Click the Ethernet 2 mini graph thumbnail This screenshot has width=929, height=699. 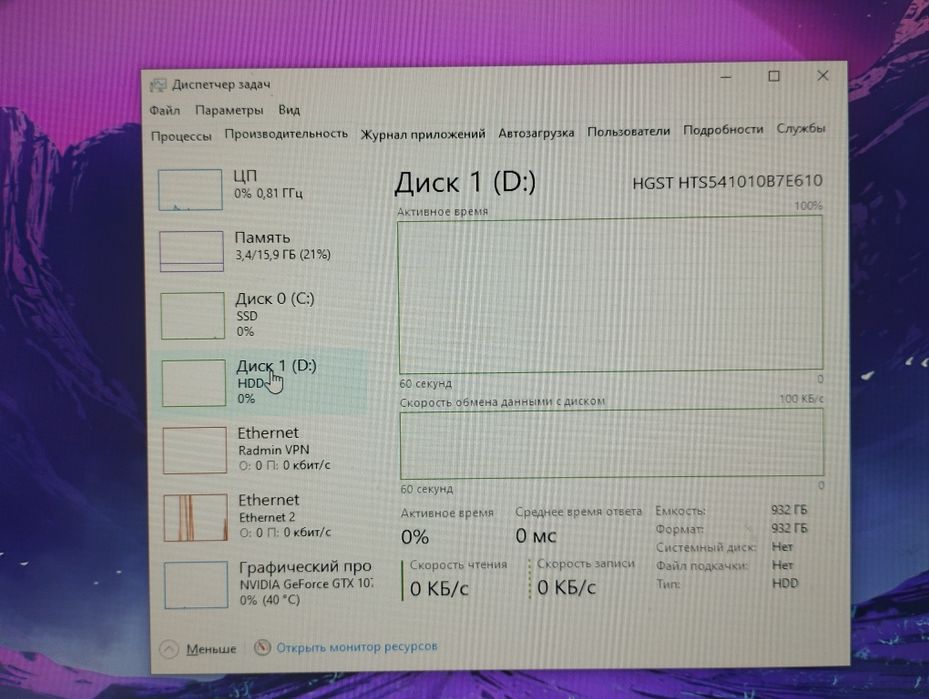(x=196, y=518)
